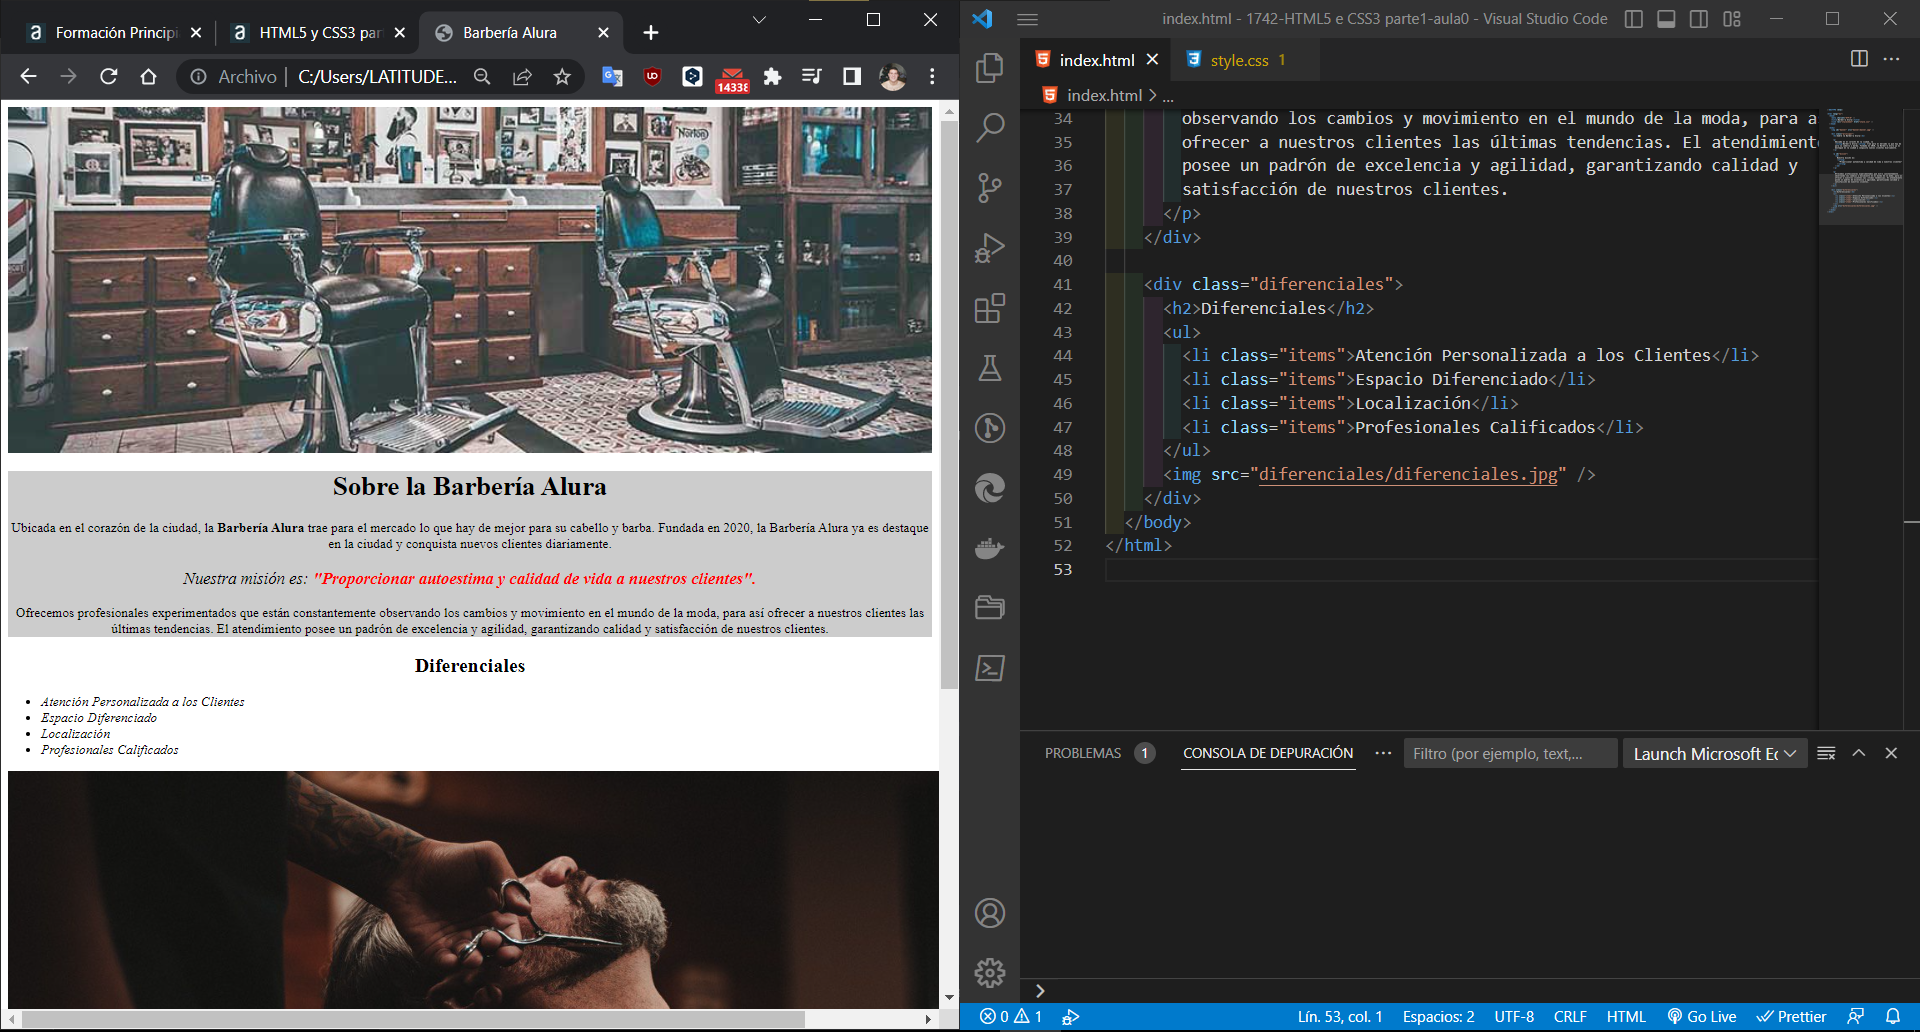Show more panel tabs ellipsis
1920x1032 pixels.
(1383, 753)
